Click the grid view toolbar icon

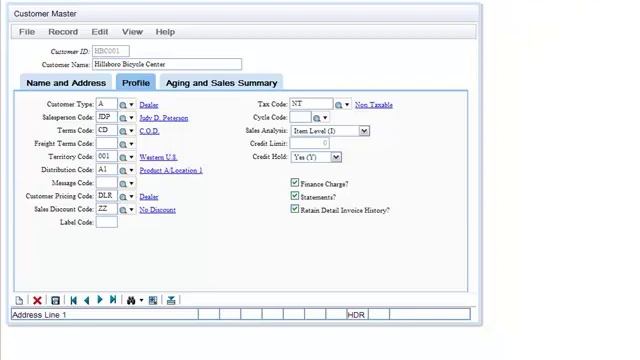click(x=153, y=300)
